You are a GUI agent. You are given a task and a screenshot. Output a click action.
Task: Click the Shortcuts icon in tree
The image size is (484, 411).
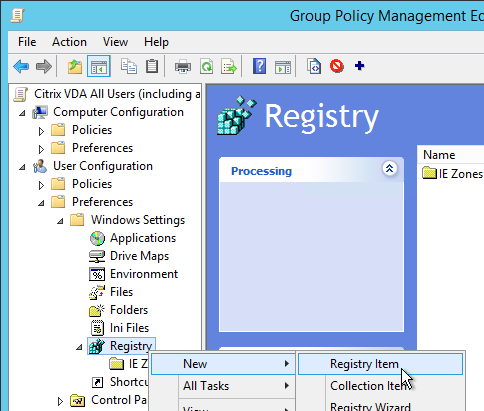tap(97, 382)
